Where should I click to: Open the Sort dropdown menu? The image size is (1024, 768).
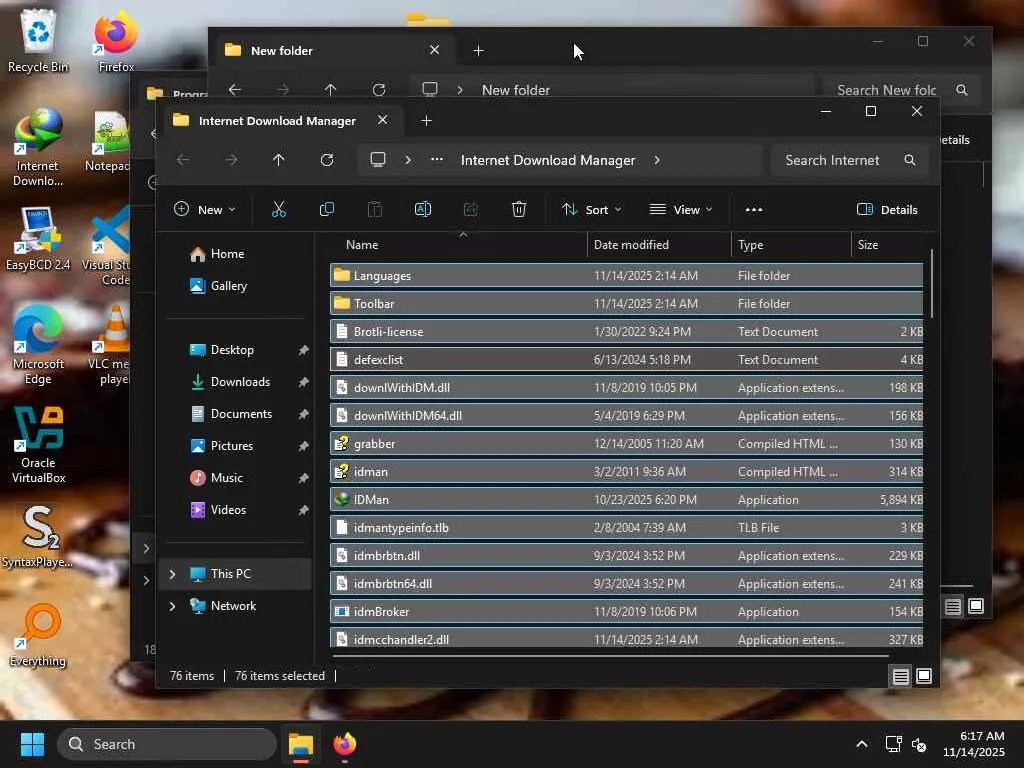click(x=591, y=209)
